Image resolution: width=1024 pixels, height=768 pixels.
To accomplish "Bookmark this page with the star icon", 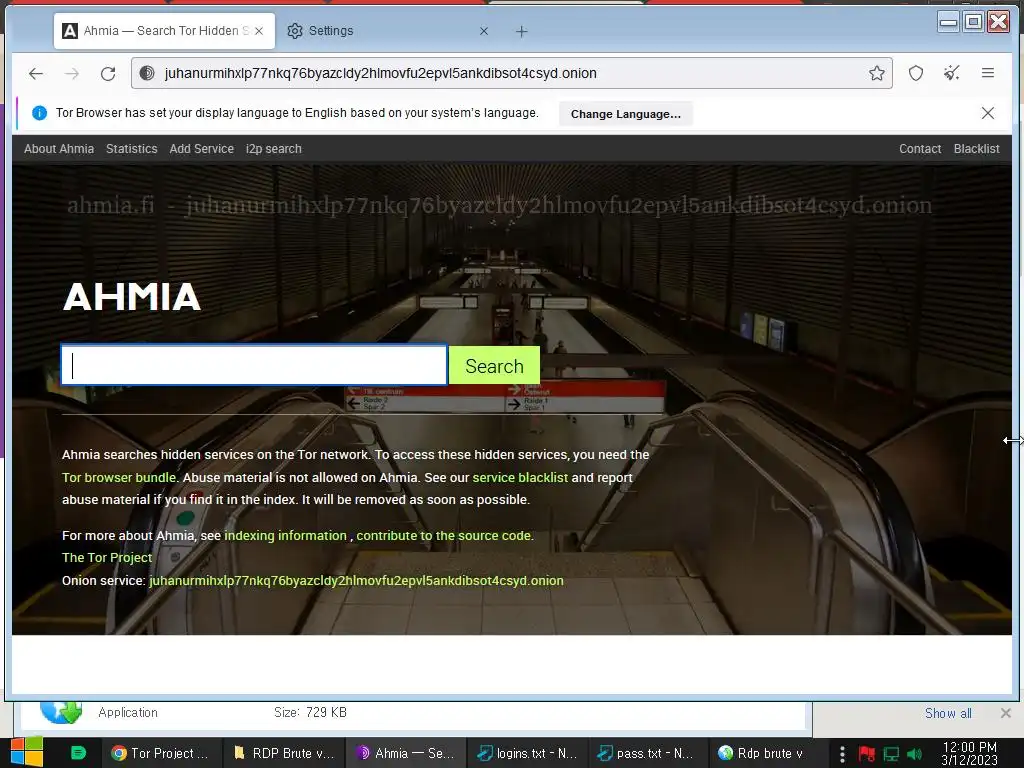I will [x=876, y=73].
